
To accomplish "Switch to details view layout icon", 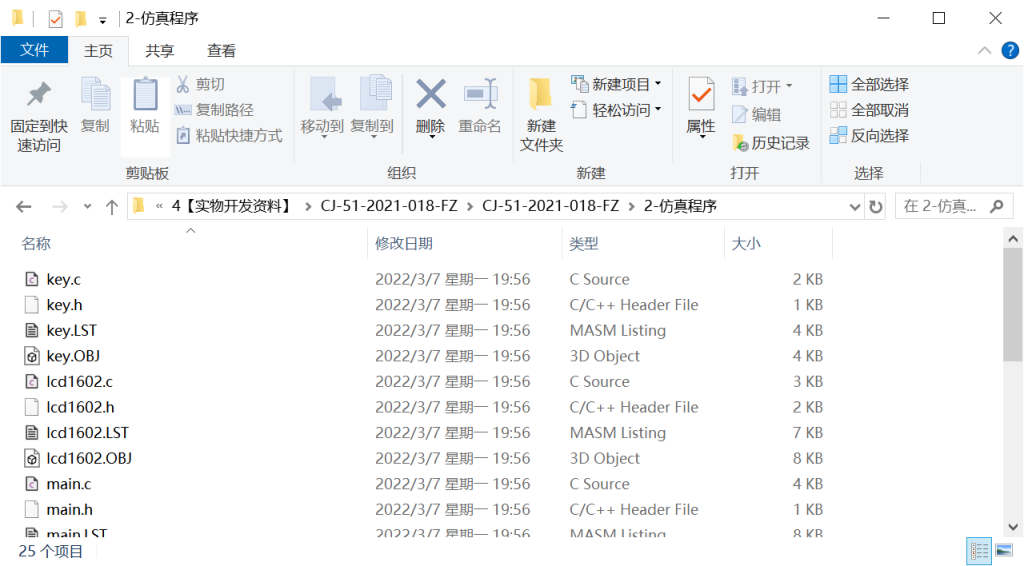I will pyautogui.click(x=979, y=551).
